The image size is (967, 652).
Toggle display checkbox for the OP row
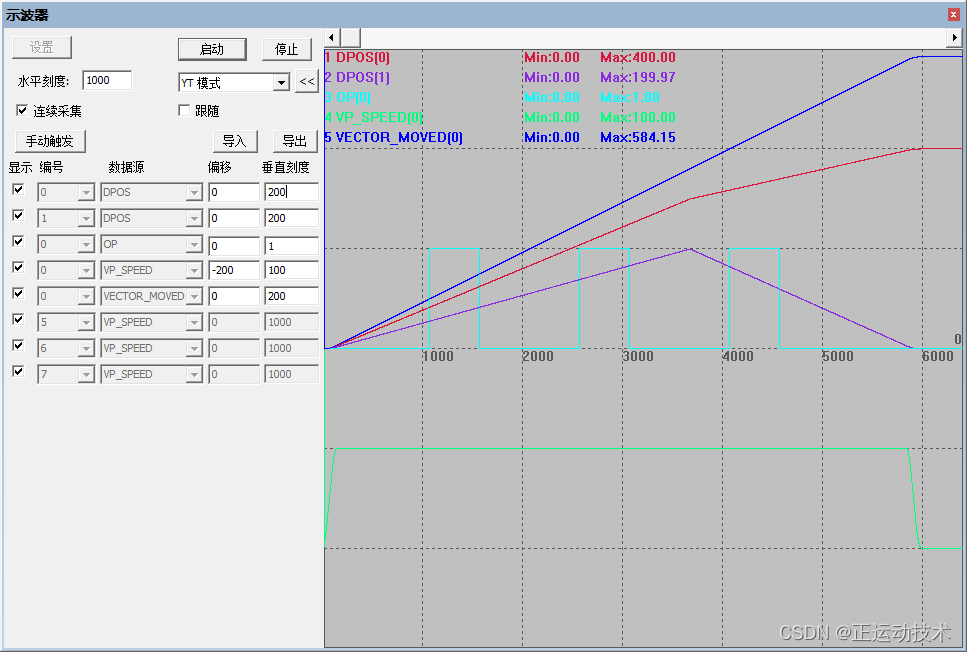click(x=19, y=241)
